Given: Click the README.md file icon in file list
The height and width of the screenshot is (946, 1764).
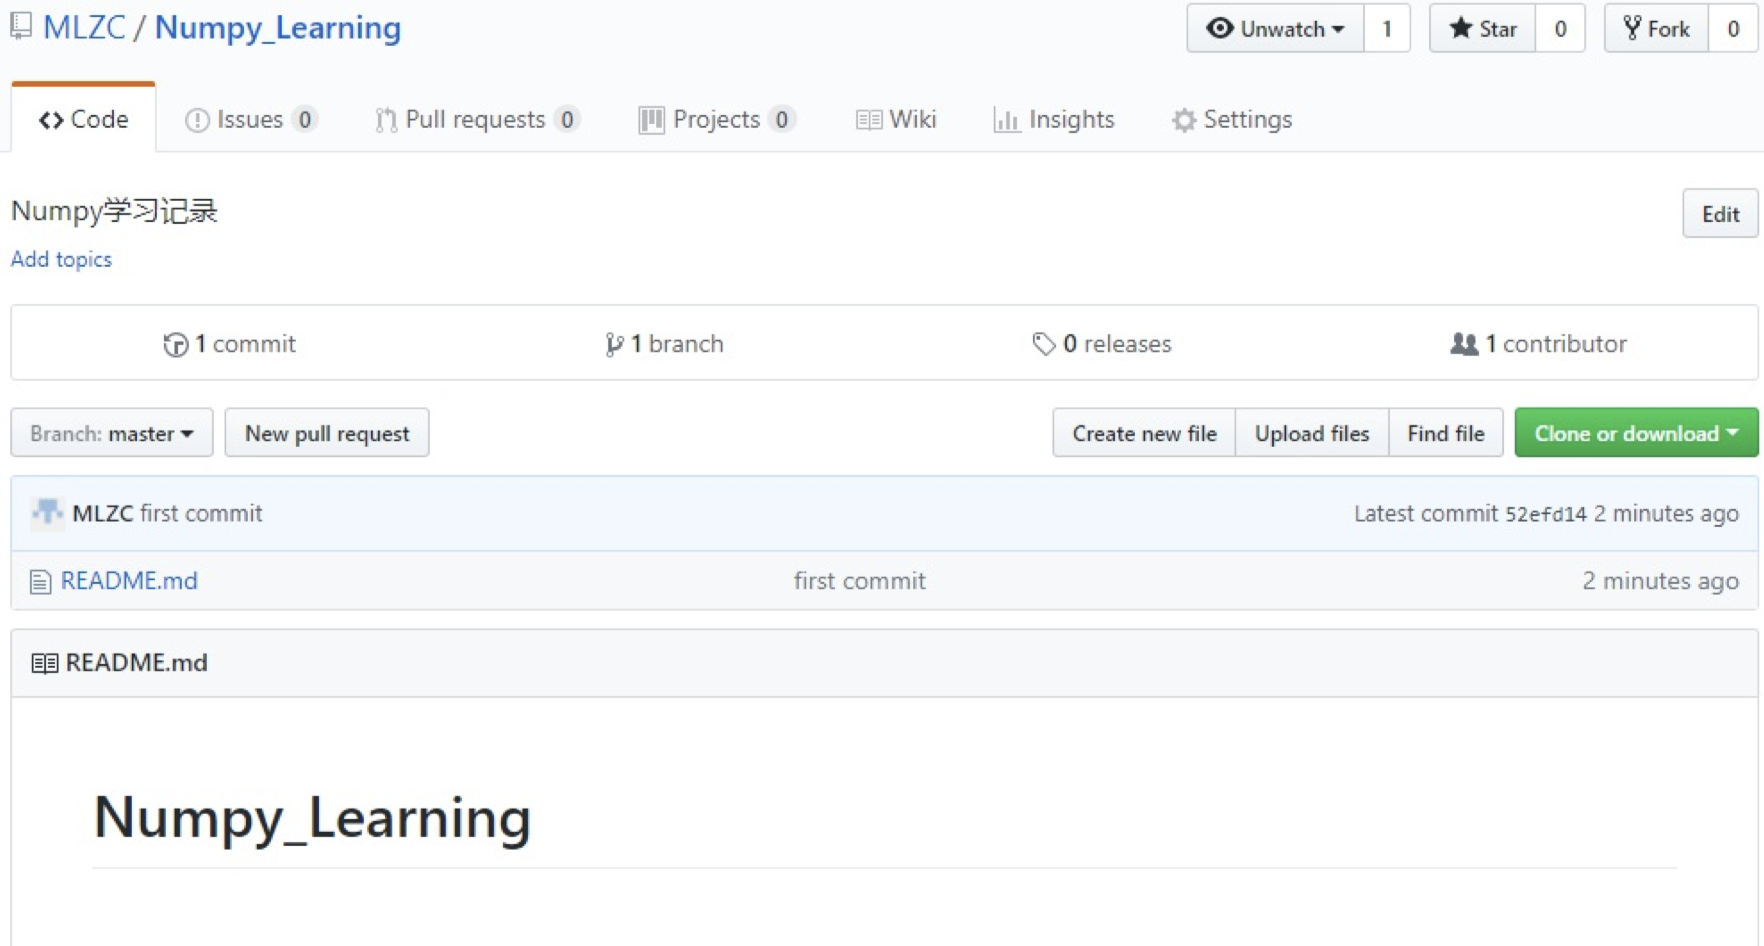Looking at the screenshot, I should (40, 582).
